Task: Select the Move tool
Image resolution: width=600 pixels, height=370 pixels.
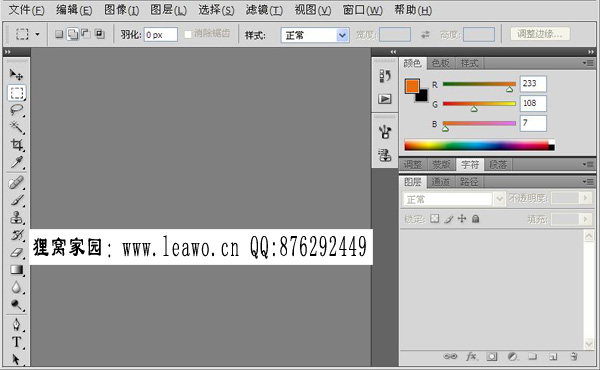Action: point(16,74)
